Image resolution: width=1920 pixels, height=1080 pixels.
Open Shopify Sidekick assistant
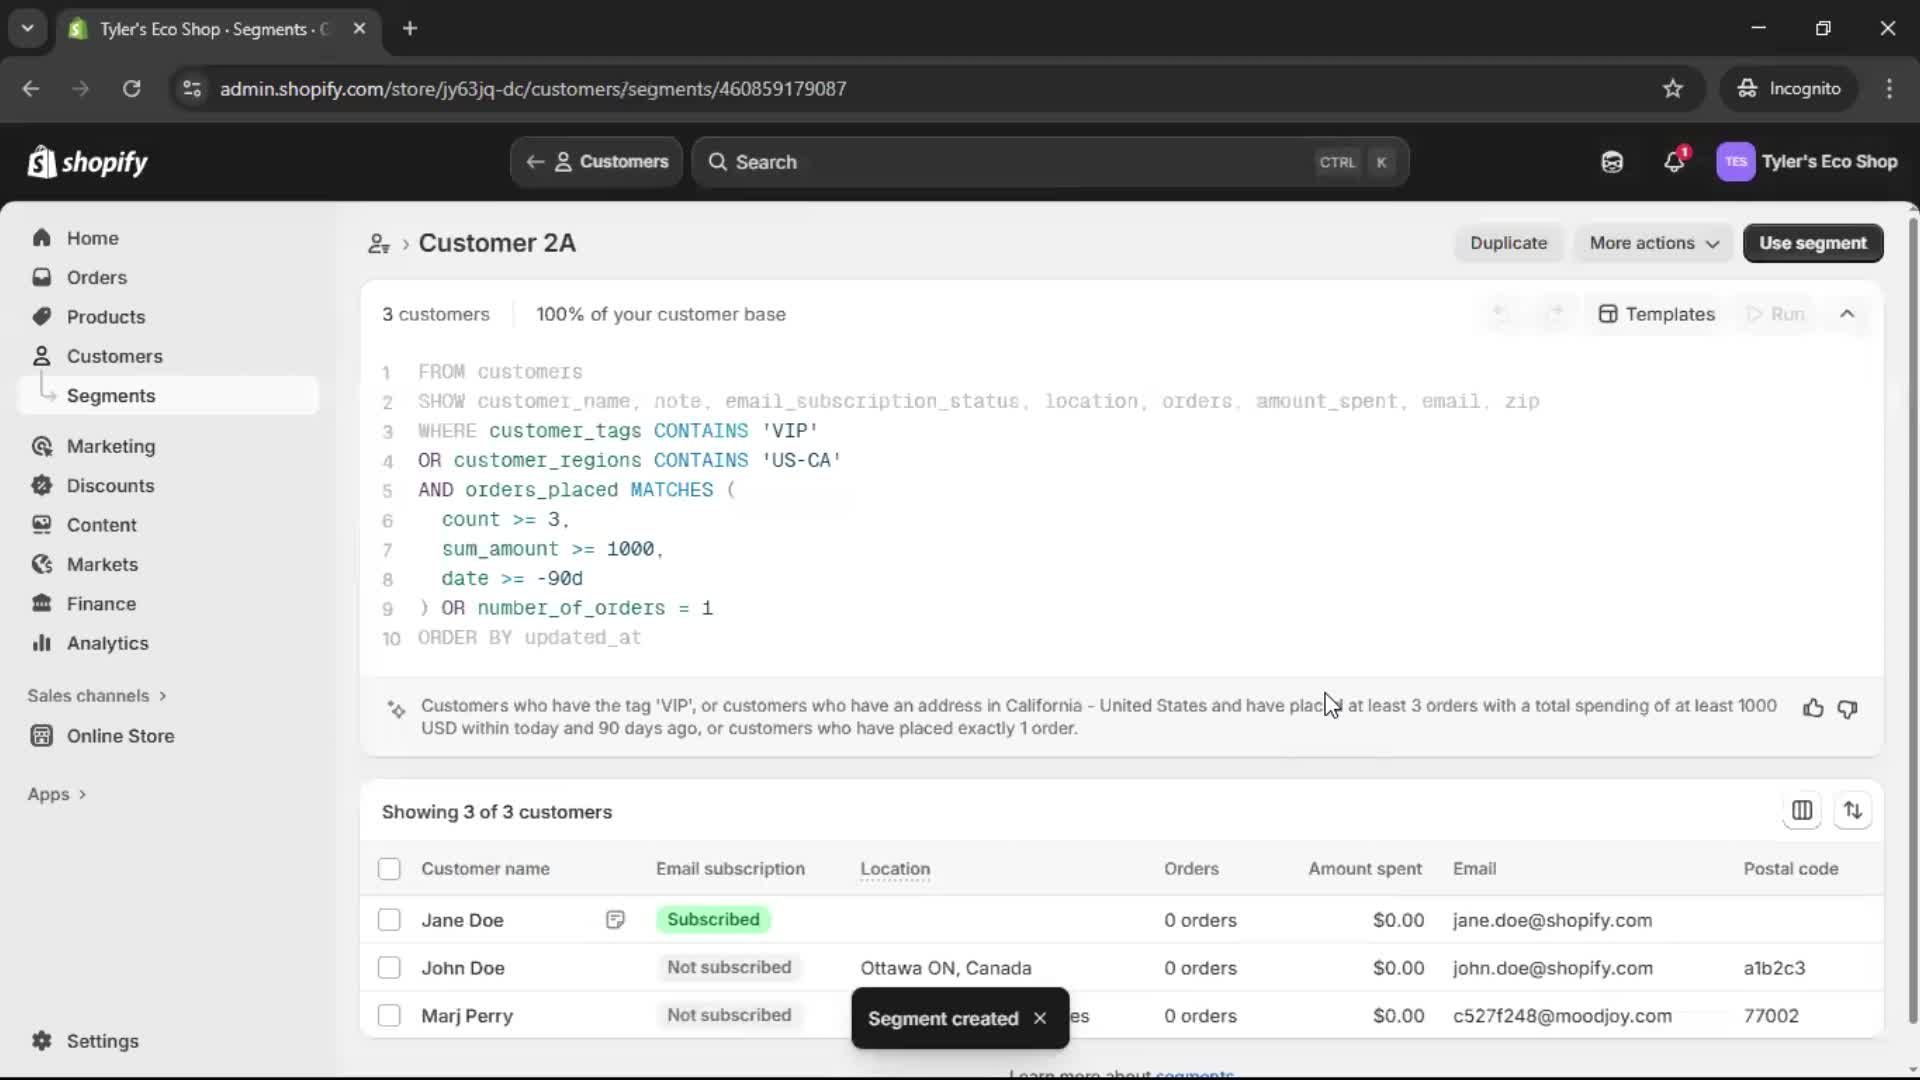point(1611,162)
